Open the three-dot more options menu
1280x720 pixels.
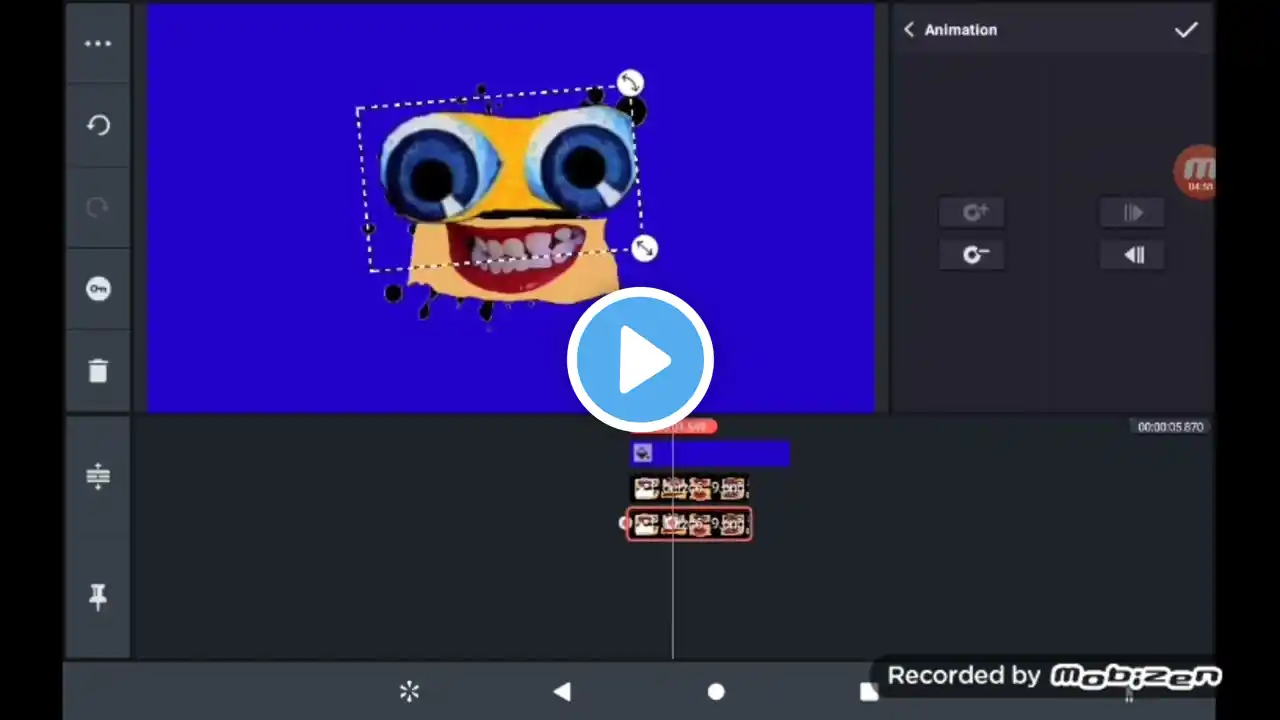click(x=98, y=44)
